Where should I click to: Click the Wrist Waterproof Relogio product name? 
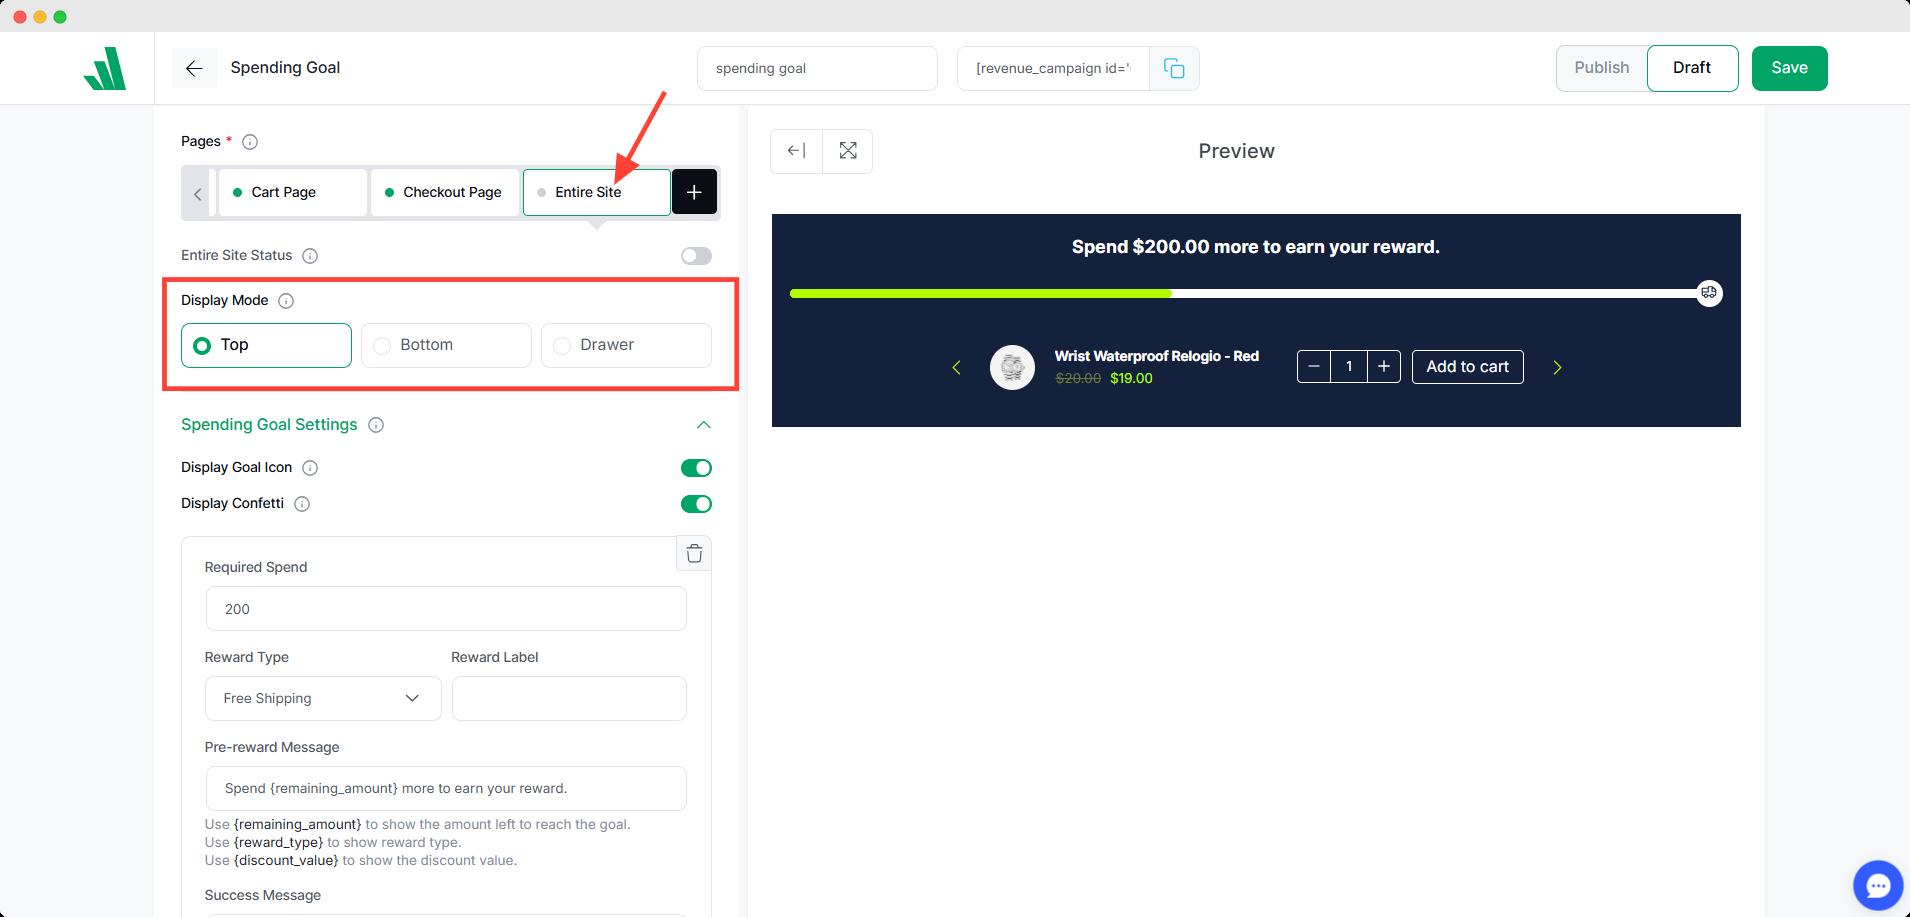pyautogui.click(x=1156, y=356)
